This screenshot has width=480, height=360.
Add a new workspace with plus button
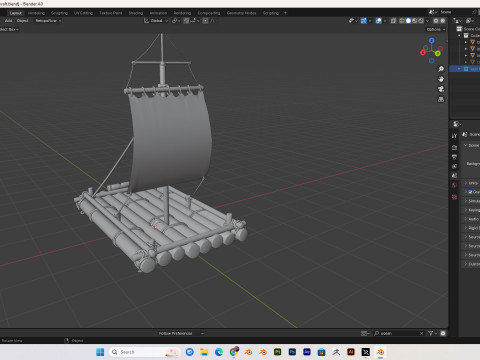[285, 13]
